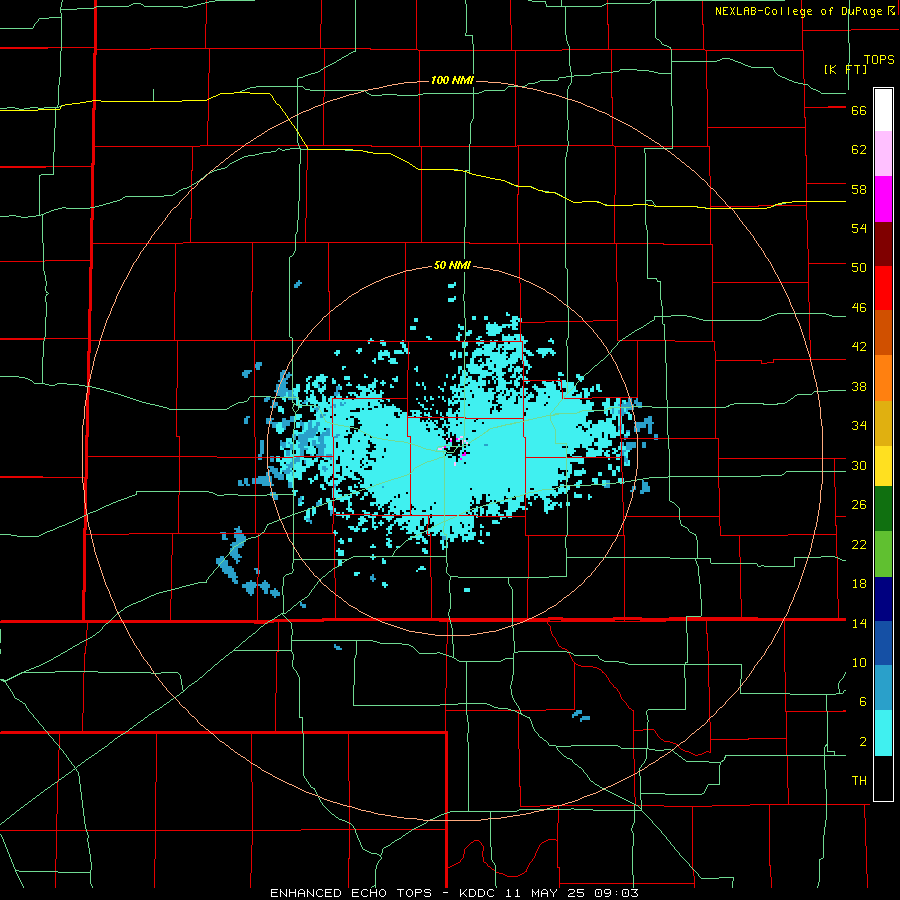Pick the cyan legend swatch
This screenshot has width=900, height=900.
click(883, 733)
